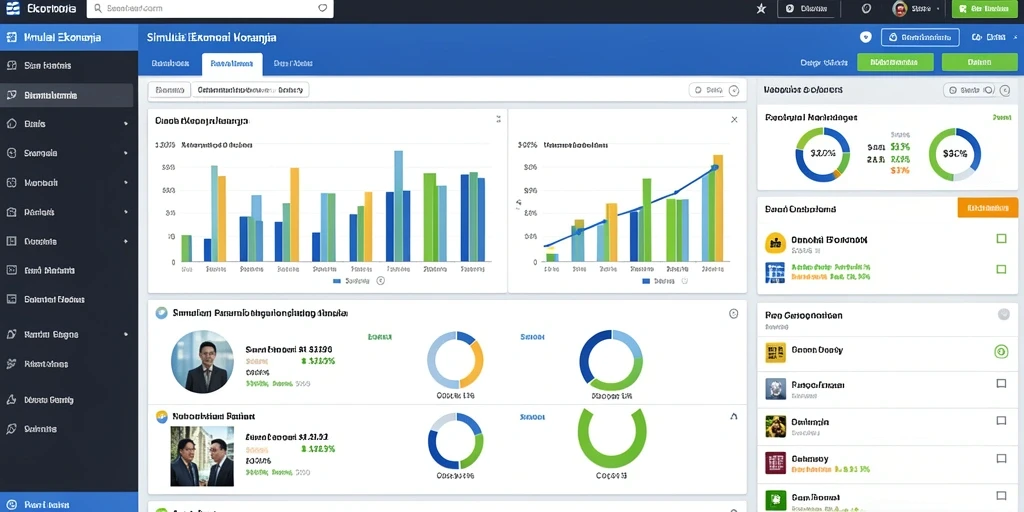The width and height of the screenshot is (1024, 512).
Task: Click the star icon in top bar
Action: [761, 8]
